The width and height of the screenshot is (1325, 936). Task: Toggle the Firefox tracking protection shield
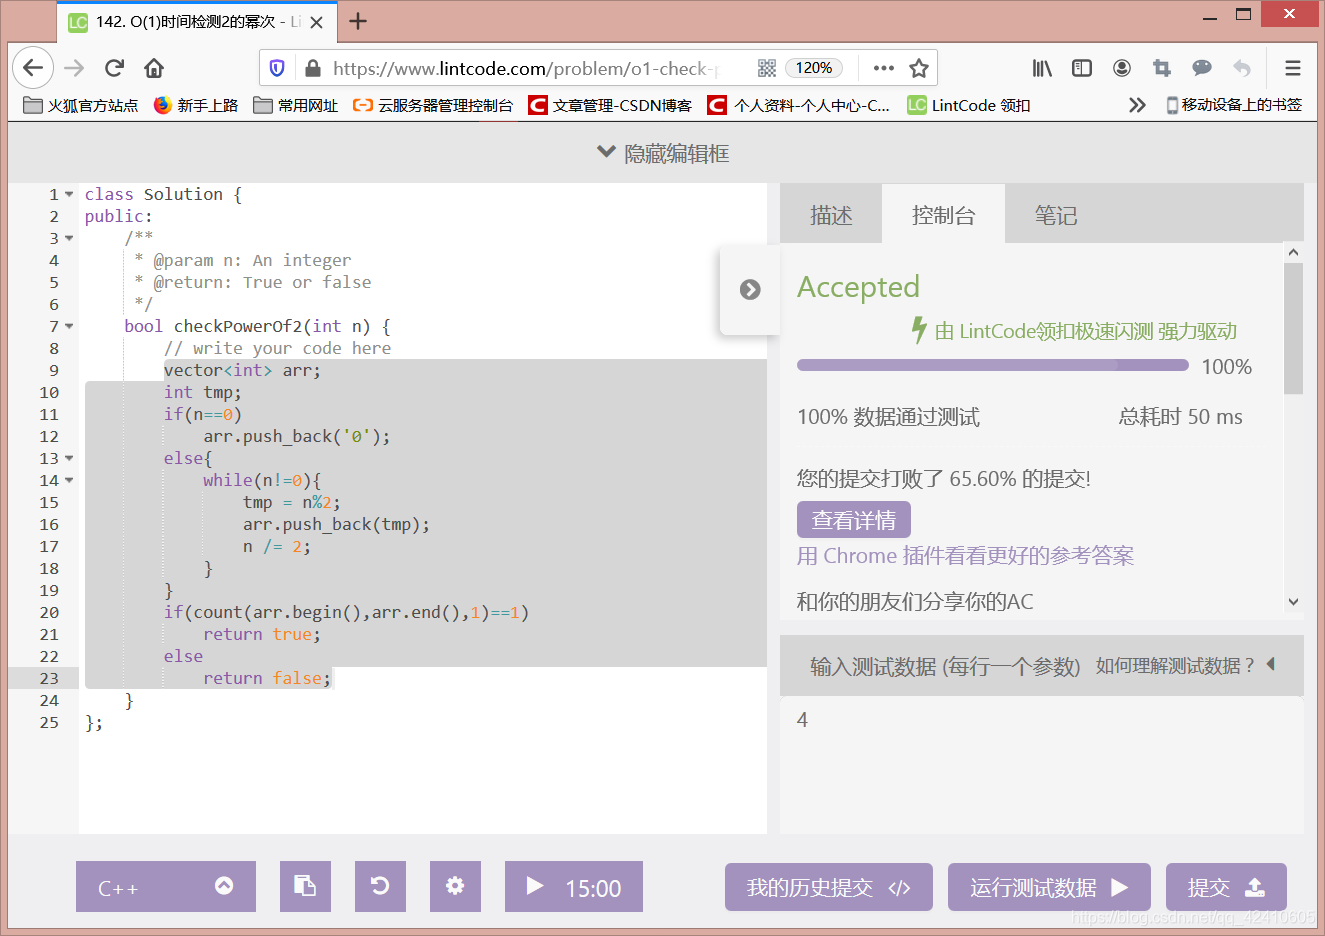click(277, 68)
